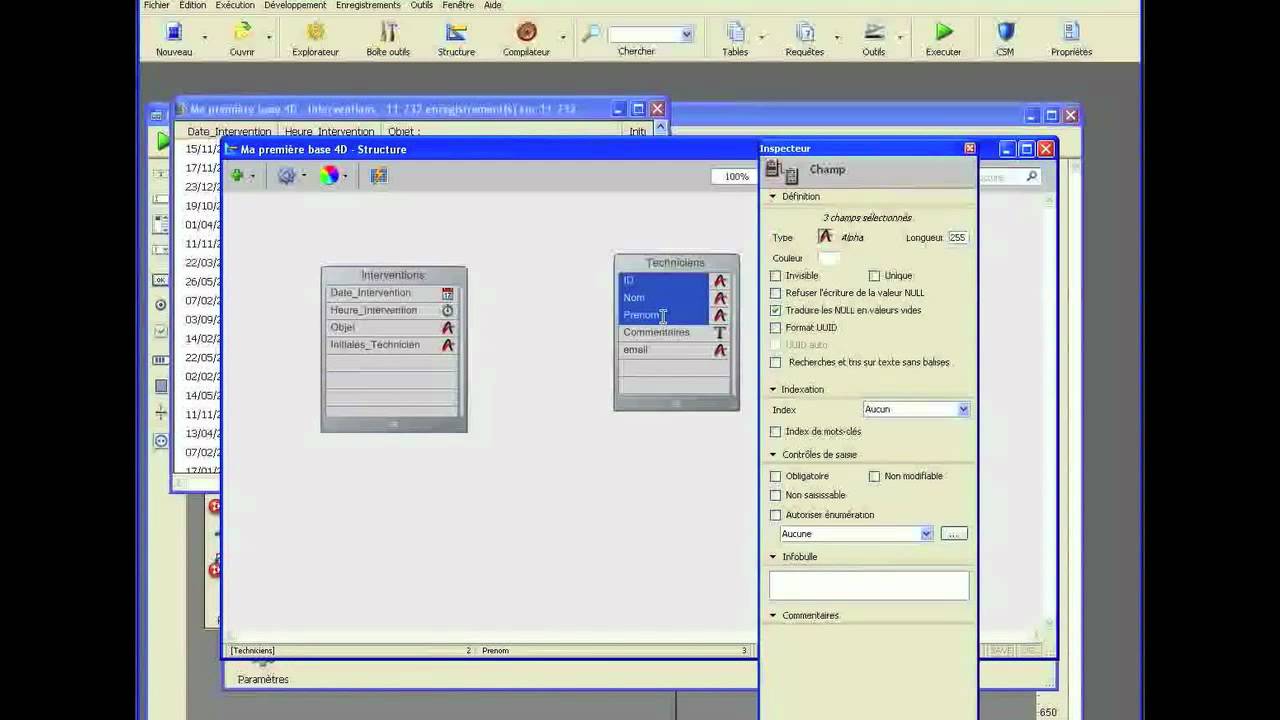The height and width of the screenshot is (720, 1280).
Task: Open the Fichier menu
Action: (157, 5)
